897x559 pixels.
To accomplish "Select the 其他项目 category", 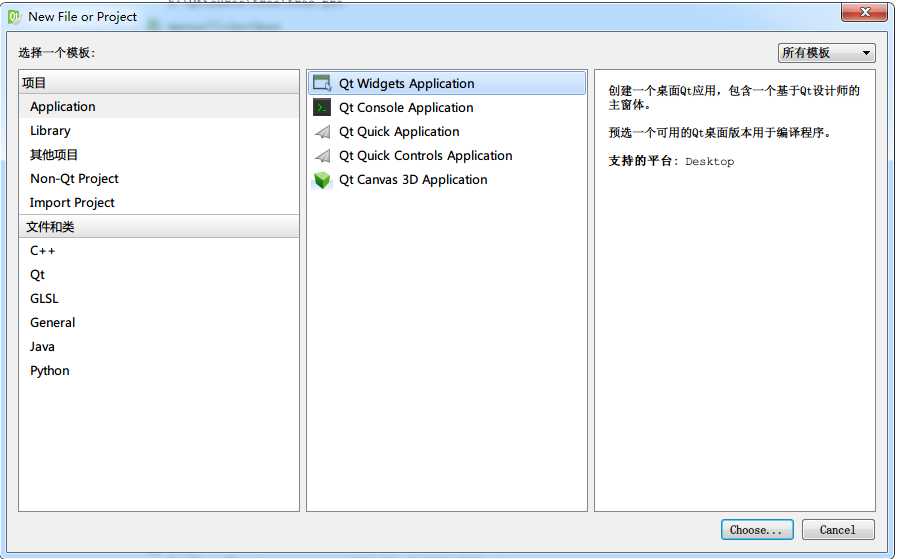I will (x=159, y=154).
